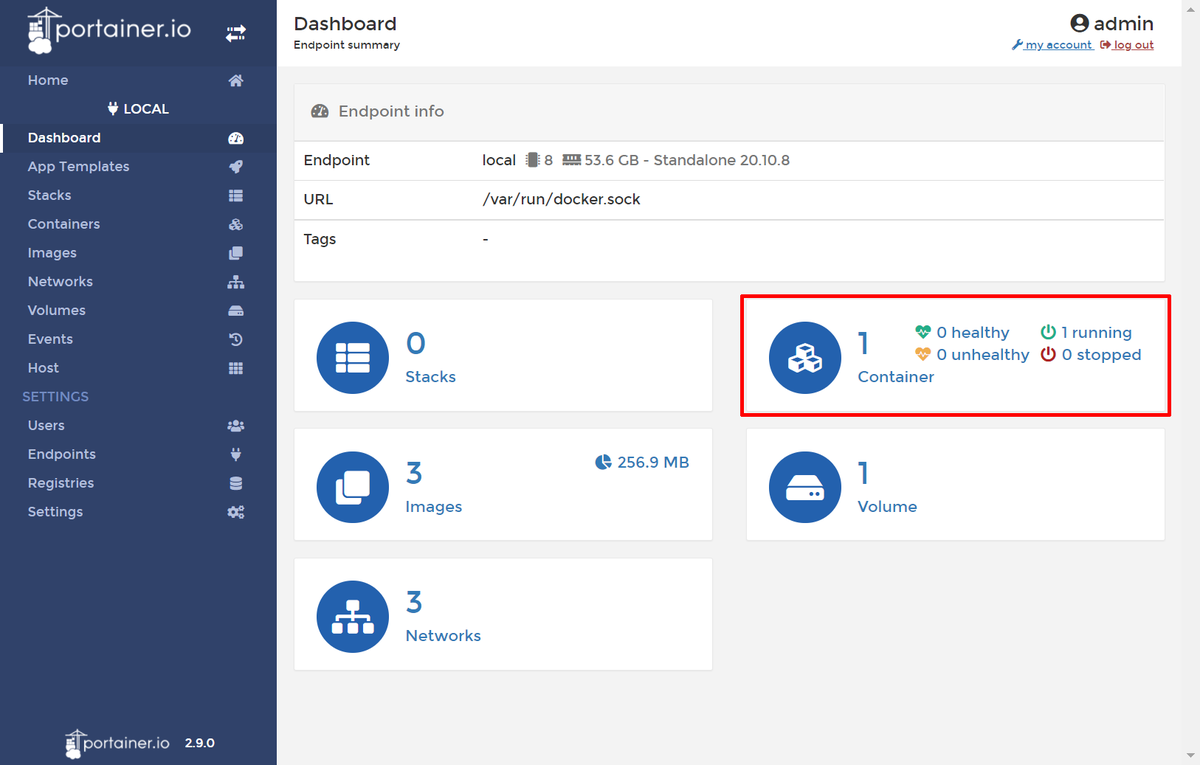
Task: Click the '0 unhealthy' status text
Action: point(983,354)
